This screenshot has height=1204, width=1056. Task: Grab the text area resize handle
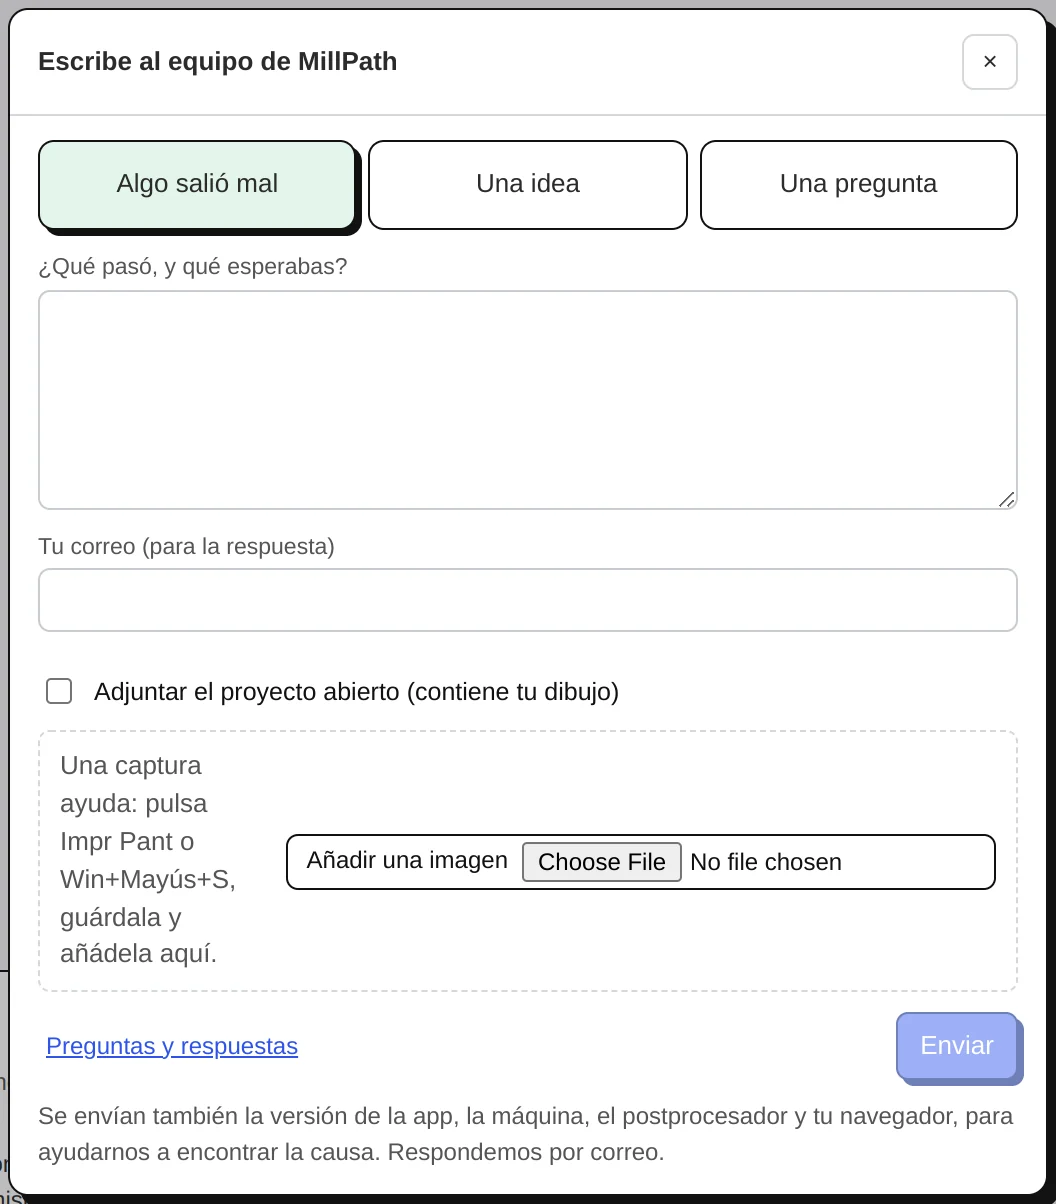[x=1006, y=499]
